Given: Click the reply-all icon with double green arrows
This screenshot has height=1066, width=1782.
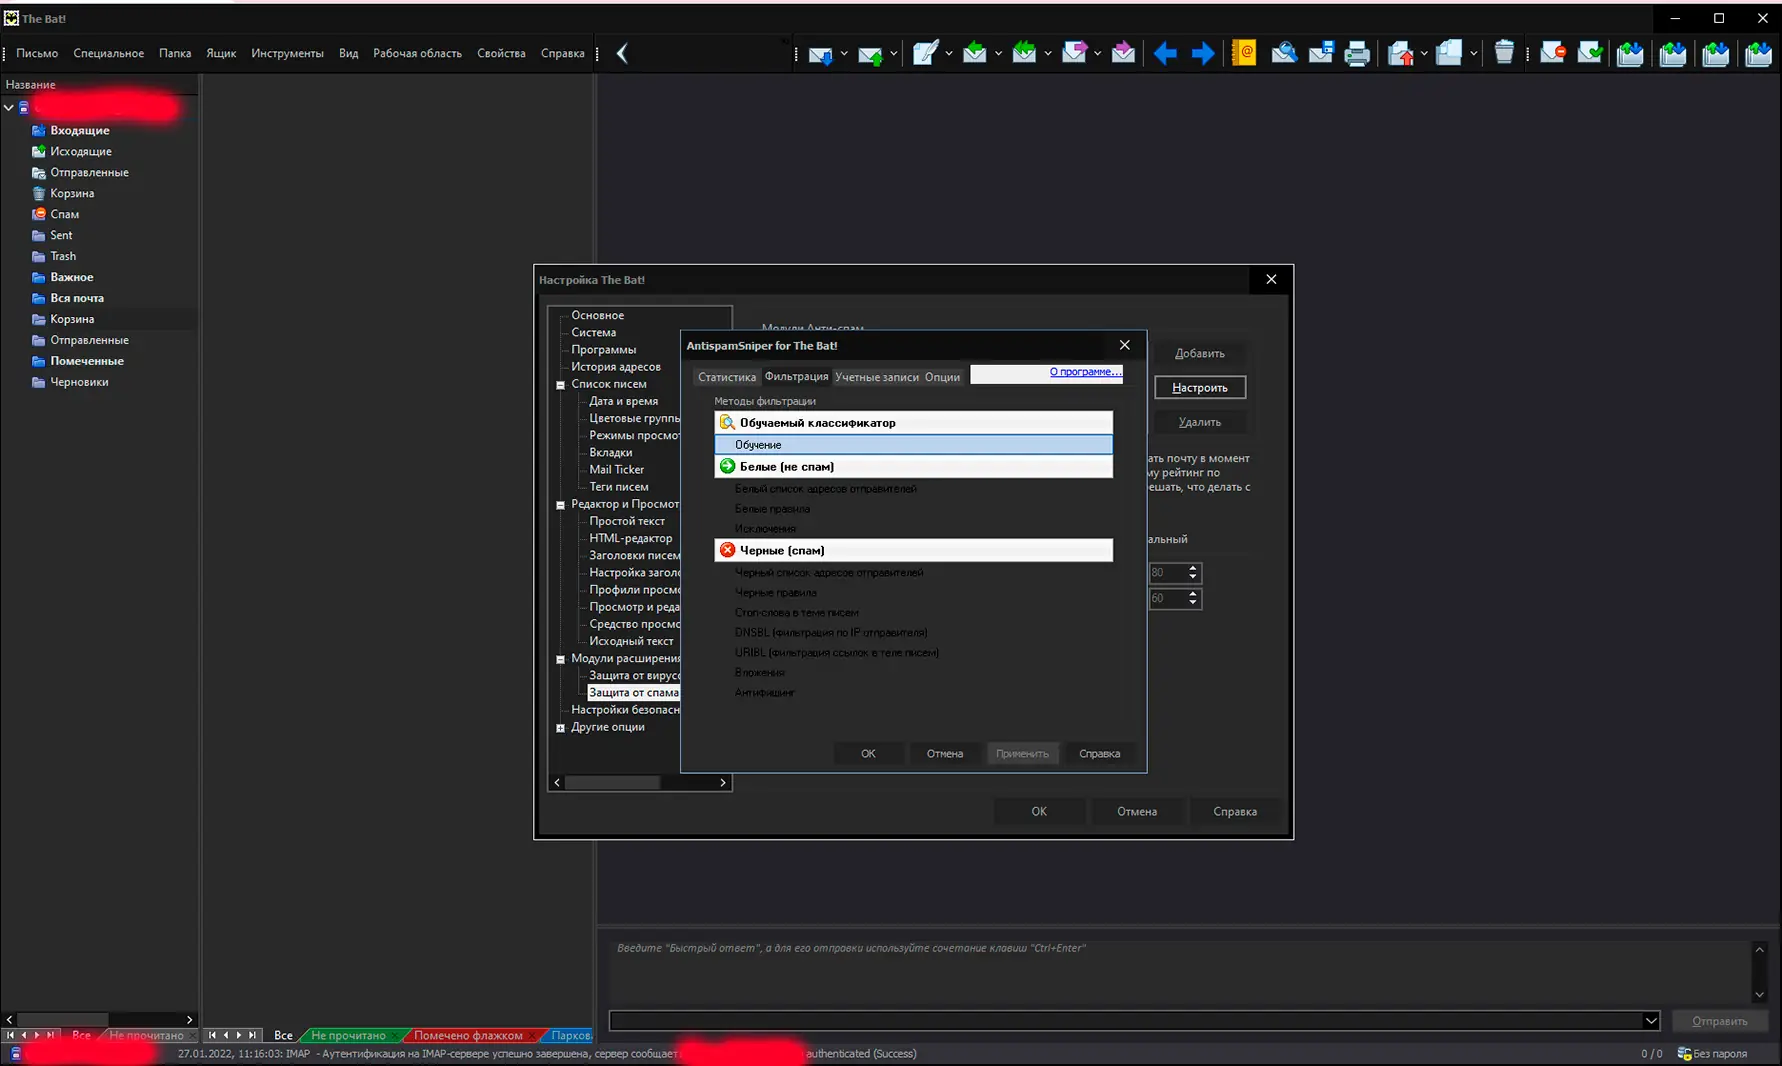Looking at the screenshot, I should 1024,53.
